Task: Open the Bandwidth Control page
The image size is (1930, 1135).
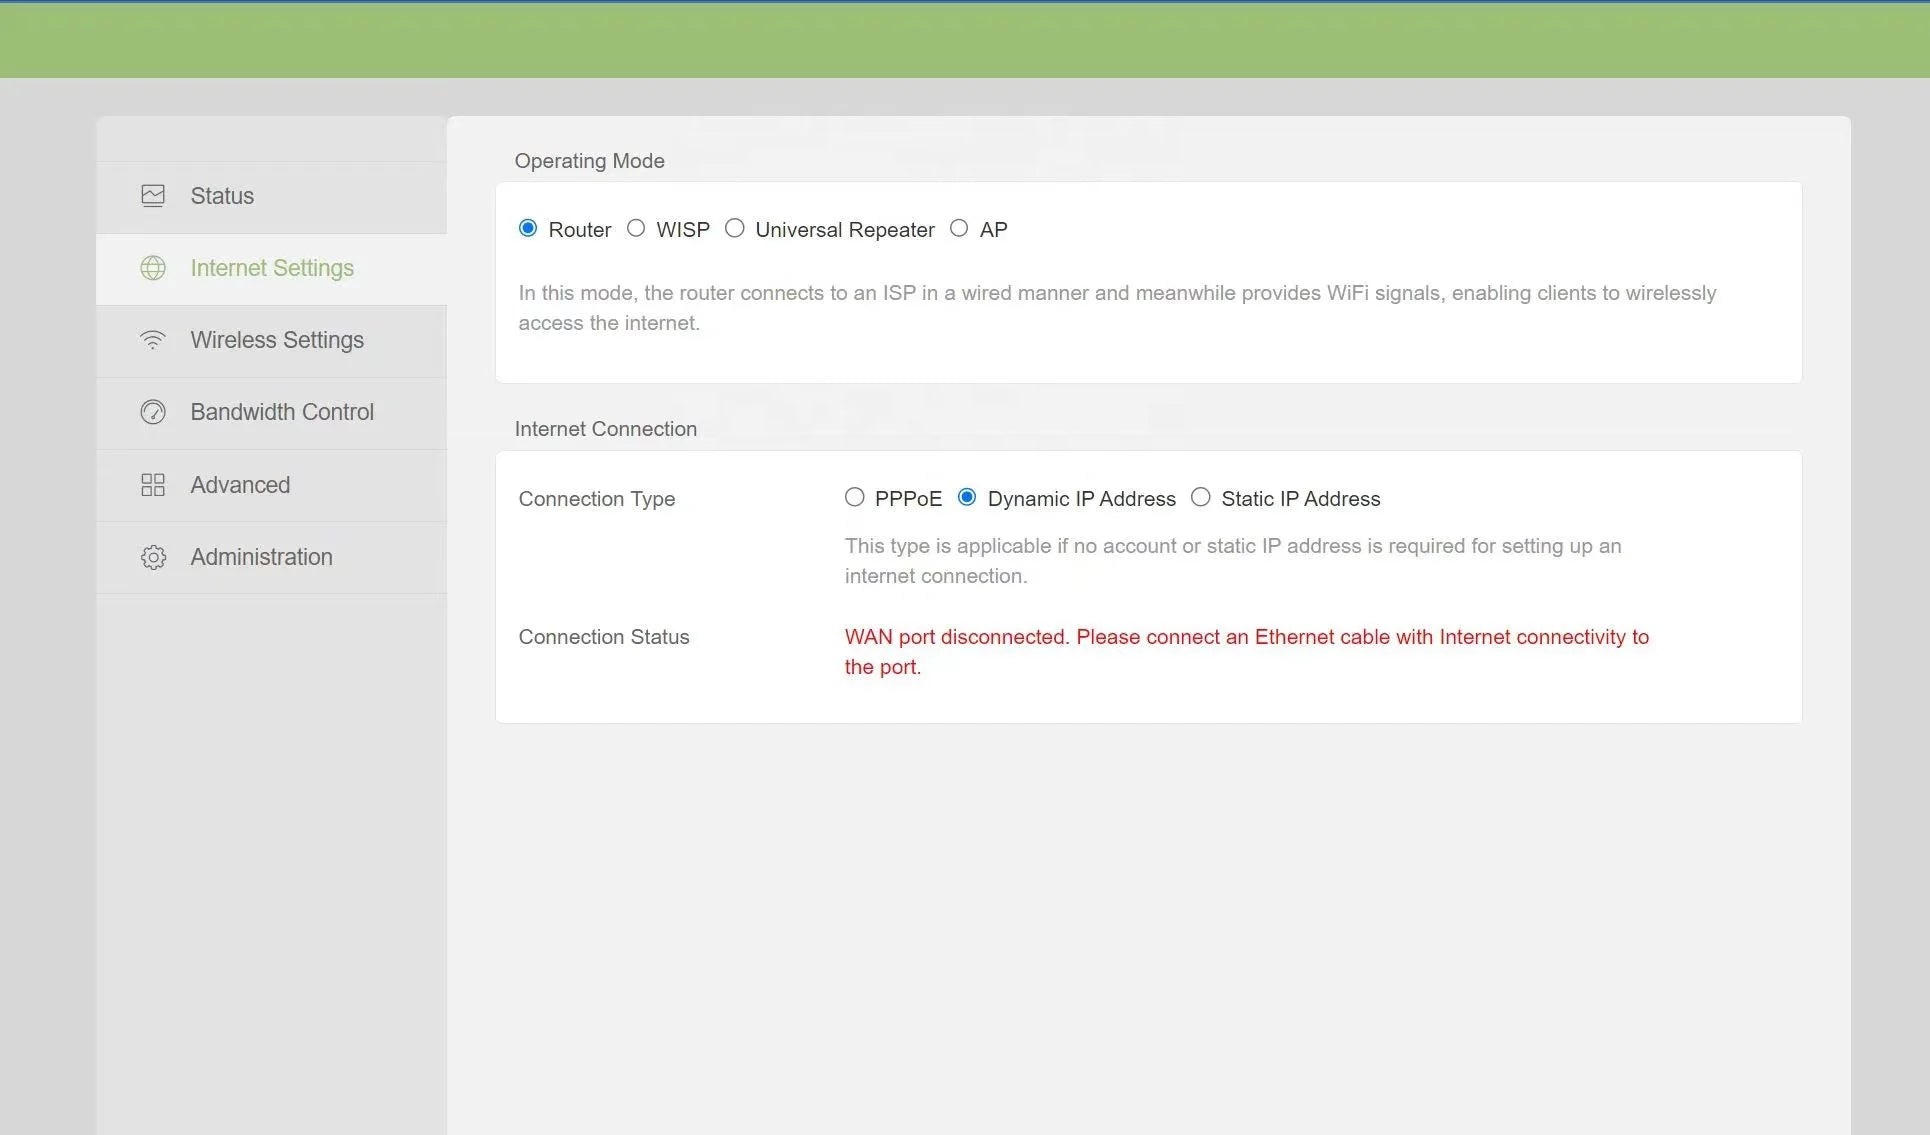Action: [271, 413]
